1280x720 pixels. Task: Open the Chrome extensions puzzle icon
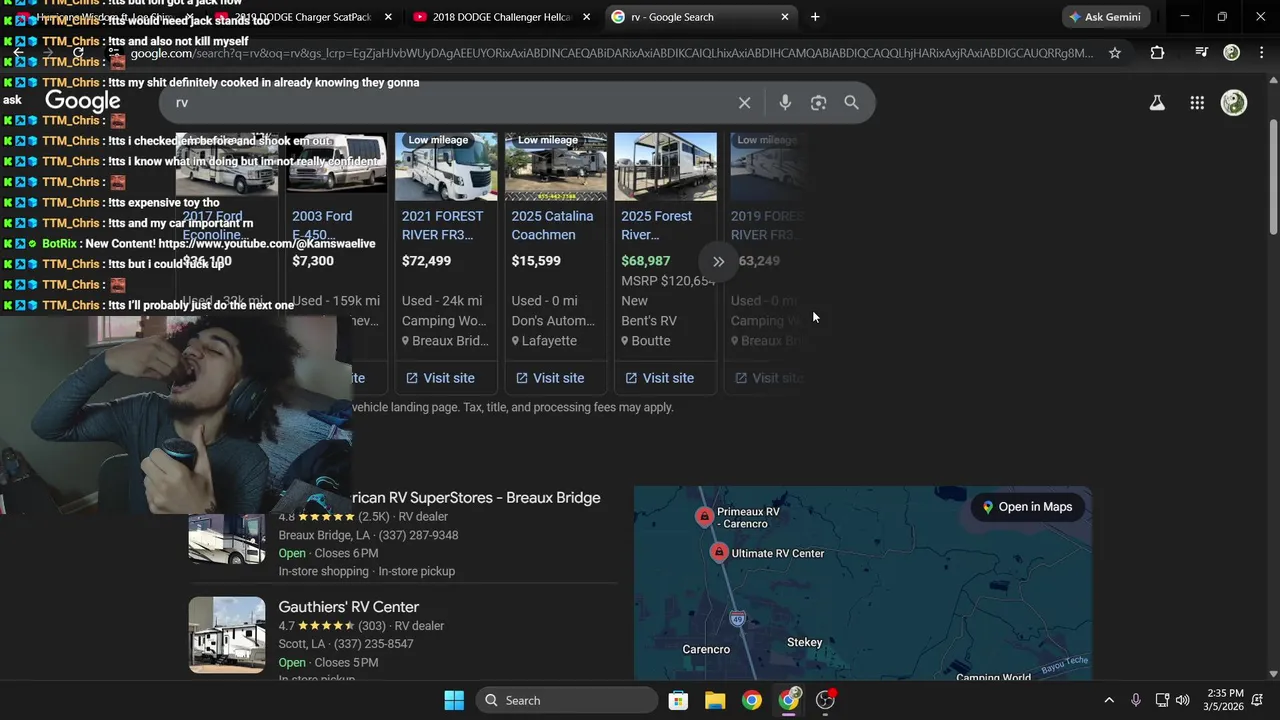[1157, 53]
